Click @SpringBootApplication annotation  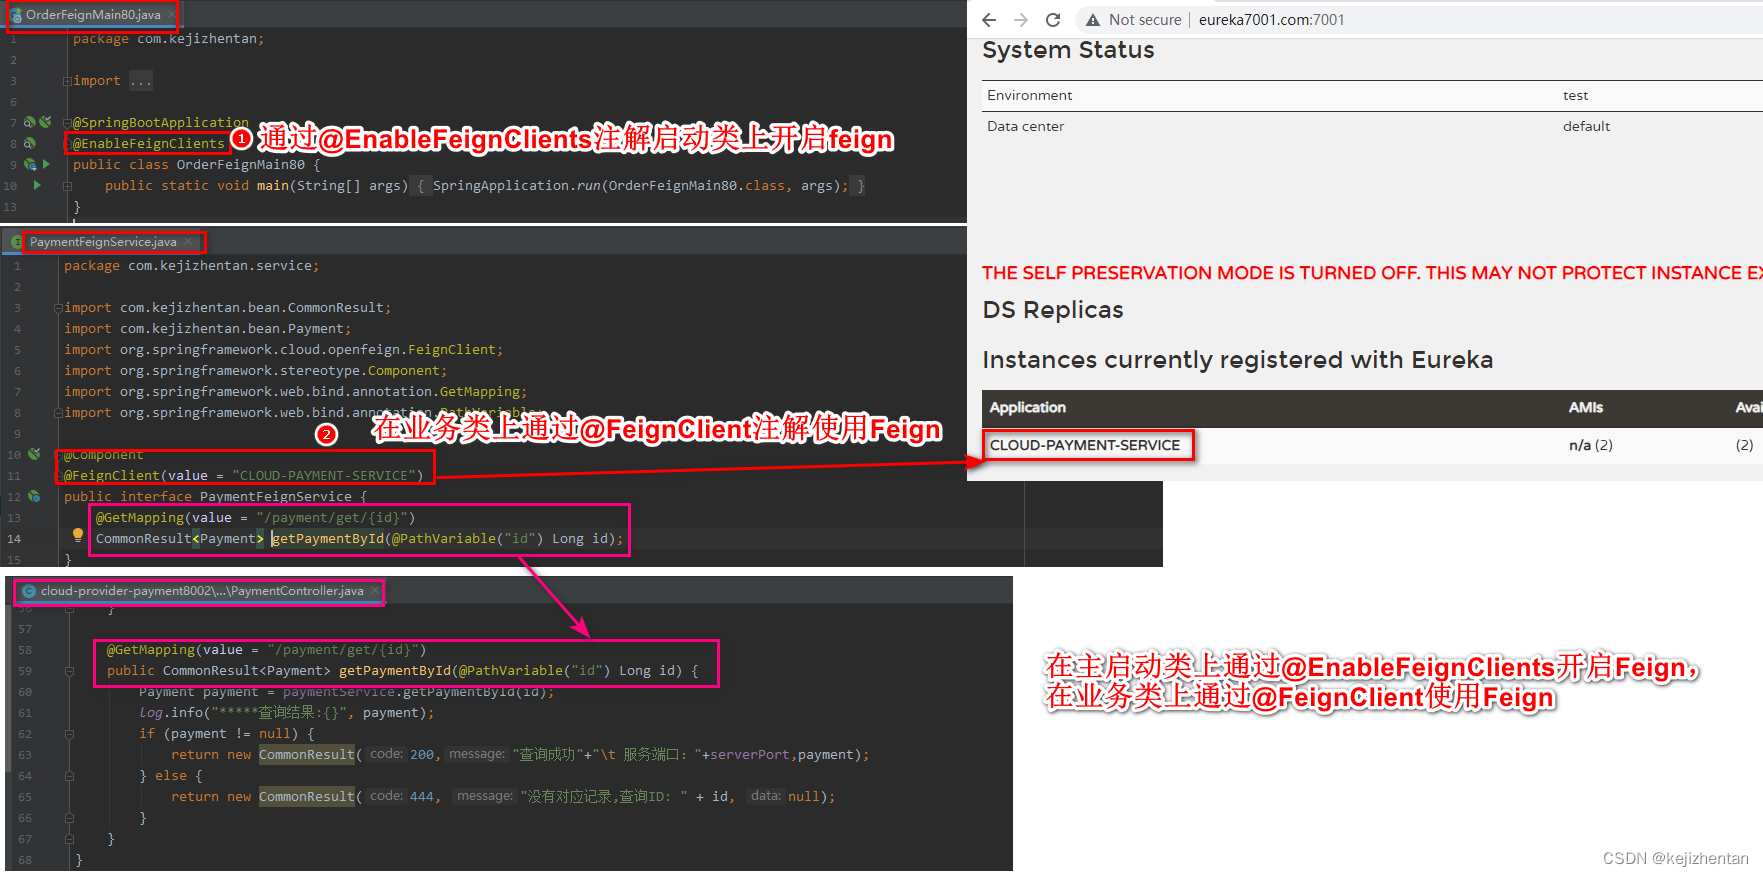[x=160, y=123]
